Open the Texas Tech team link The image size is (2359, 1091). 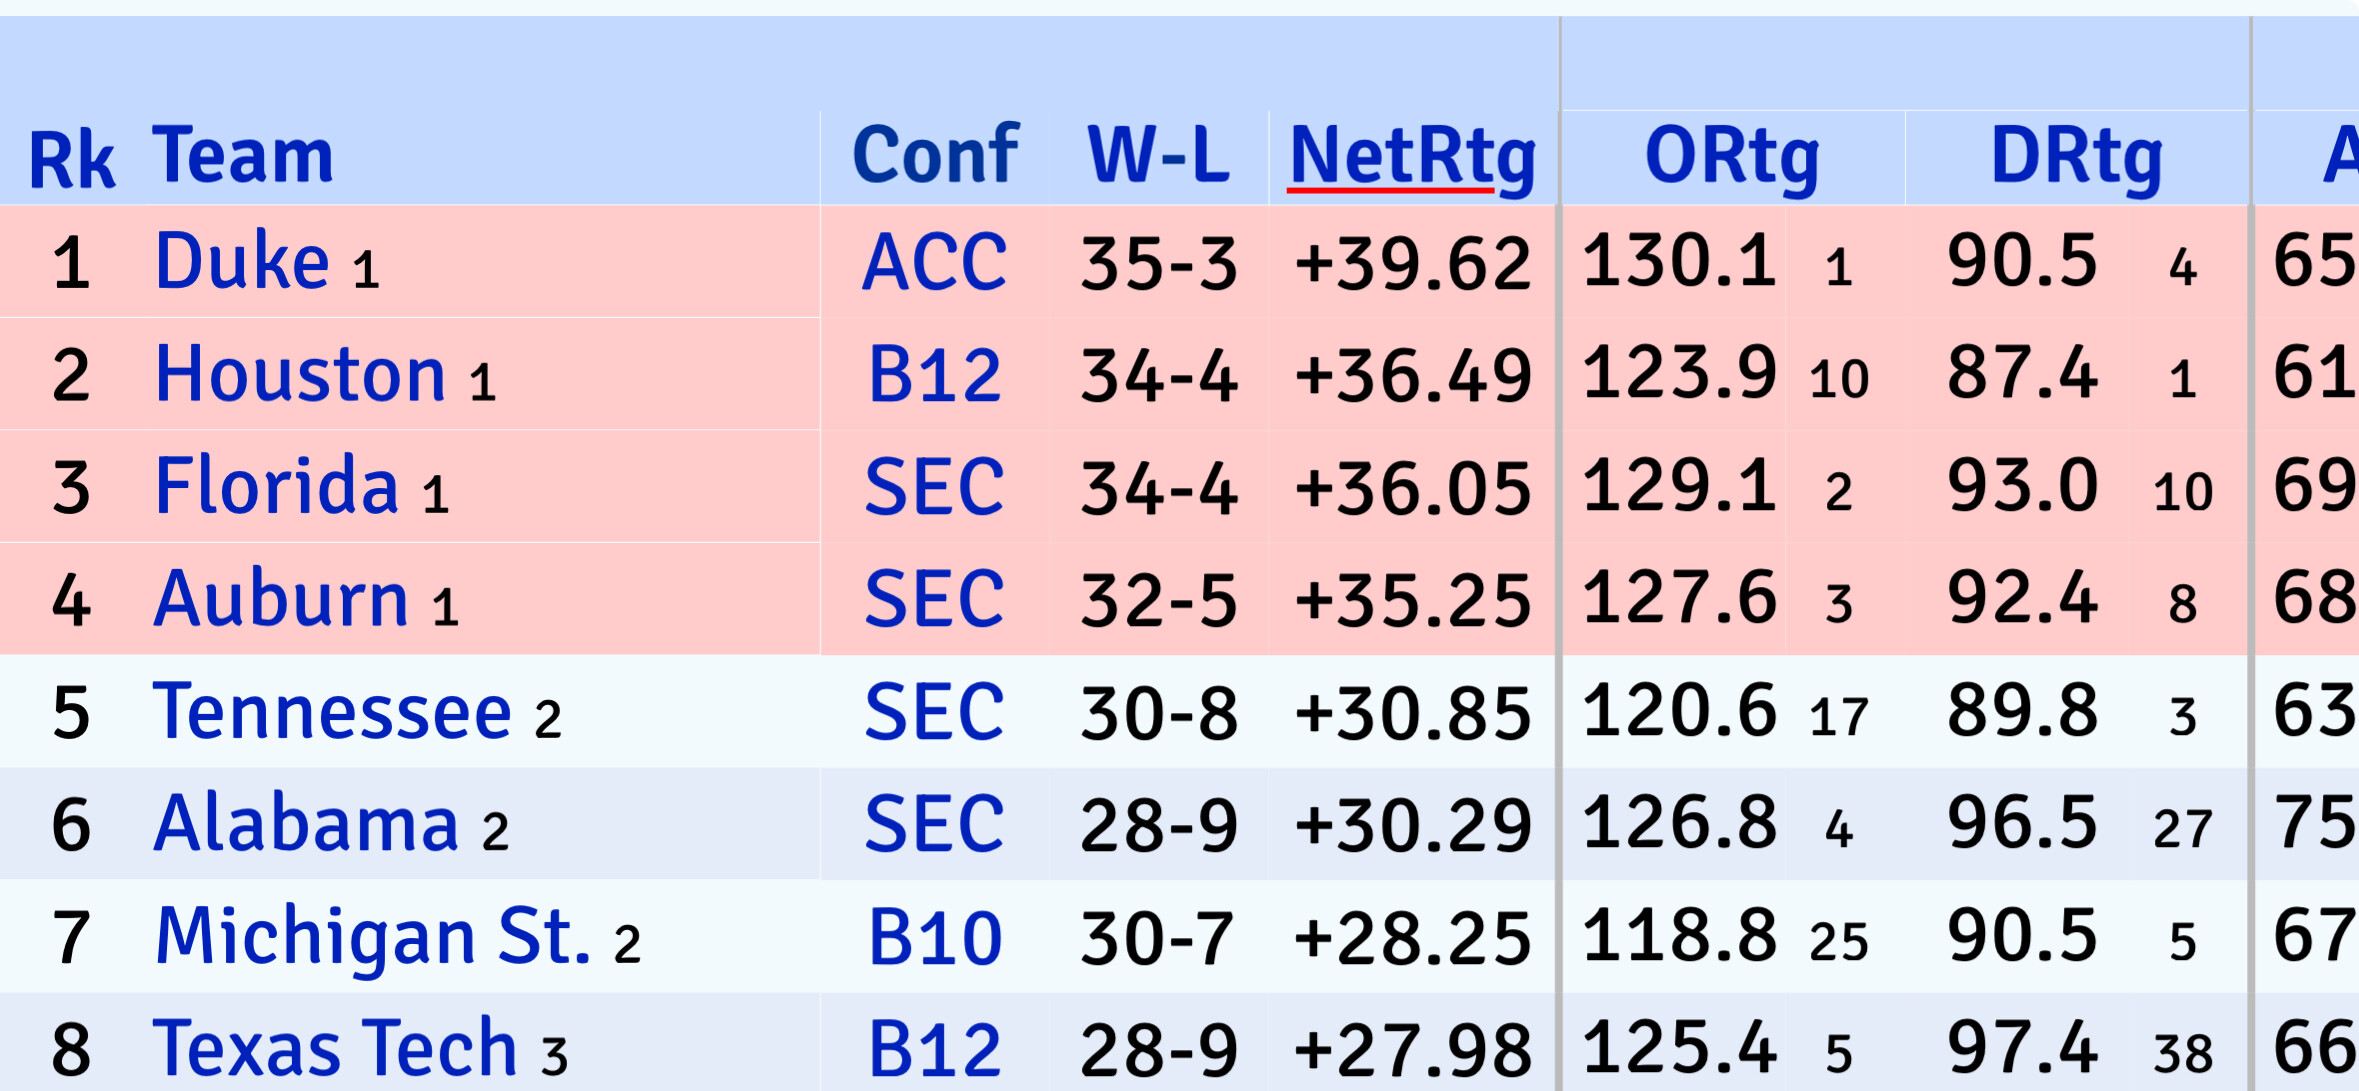[335, 1049]
